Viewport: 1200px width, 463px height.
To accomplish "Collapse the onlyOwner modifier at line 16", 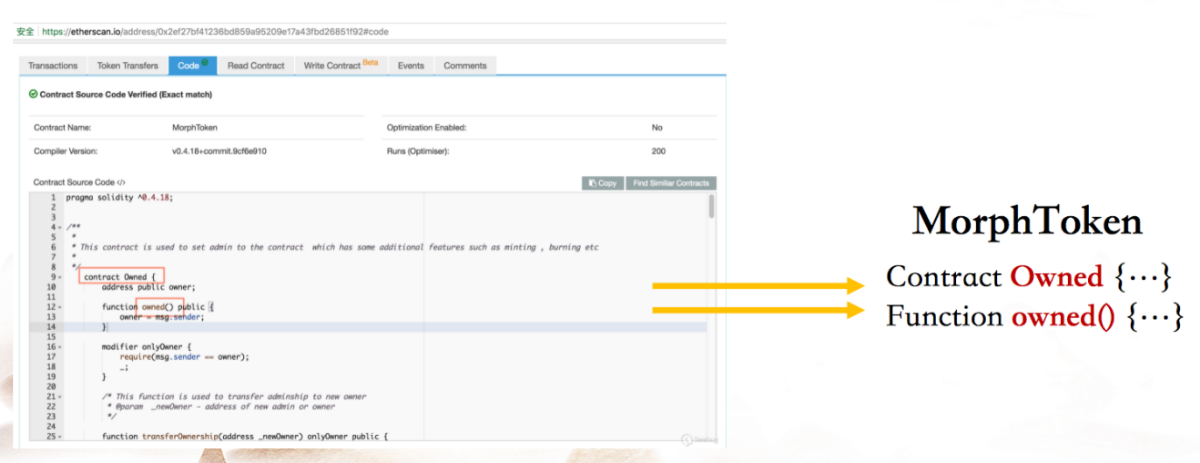I will tap(60, 347).
